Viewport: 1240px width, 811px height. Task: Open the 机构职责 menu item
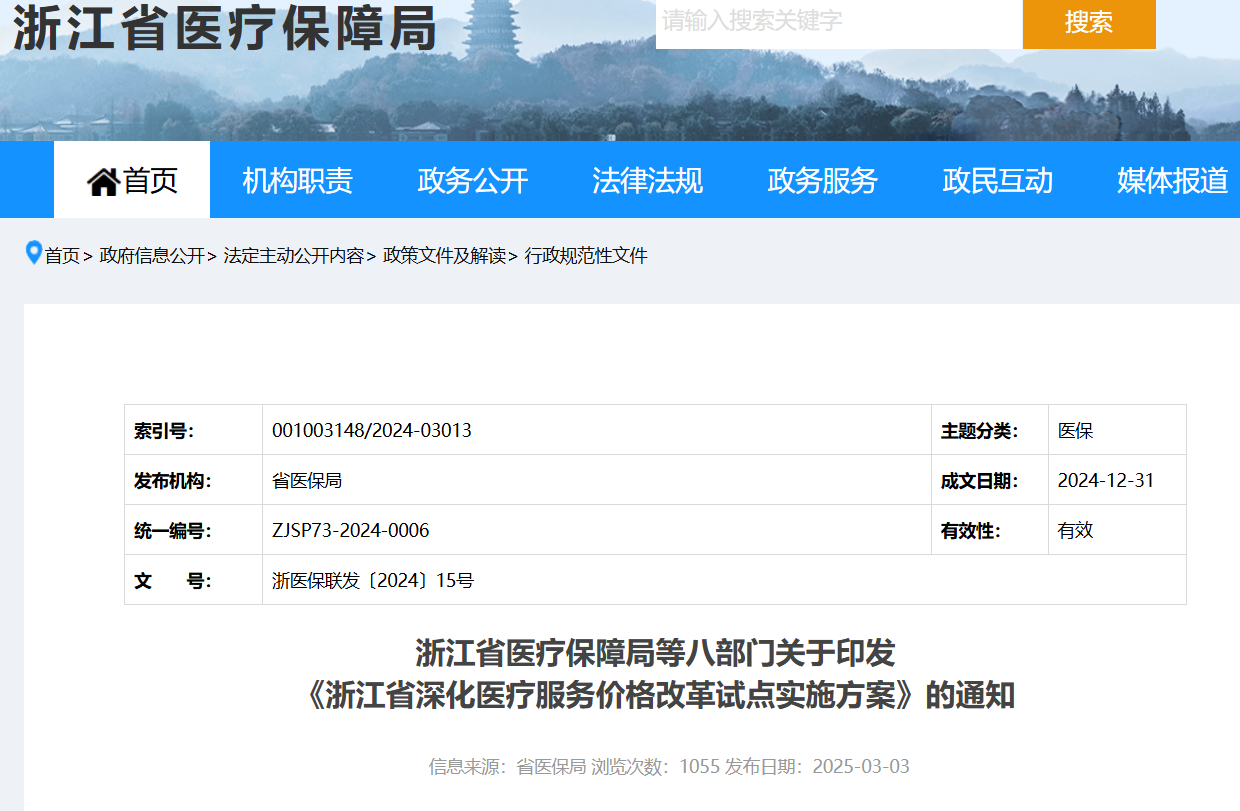[x=297, y=181]
